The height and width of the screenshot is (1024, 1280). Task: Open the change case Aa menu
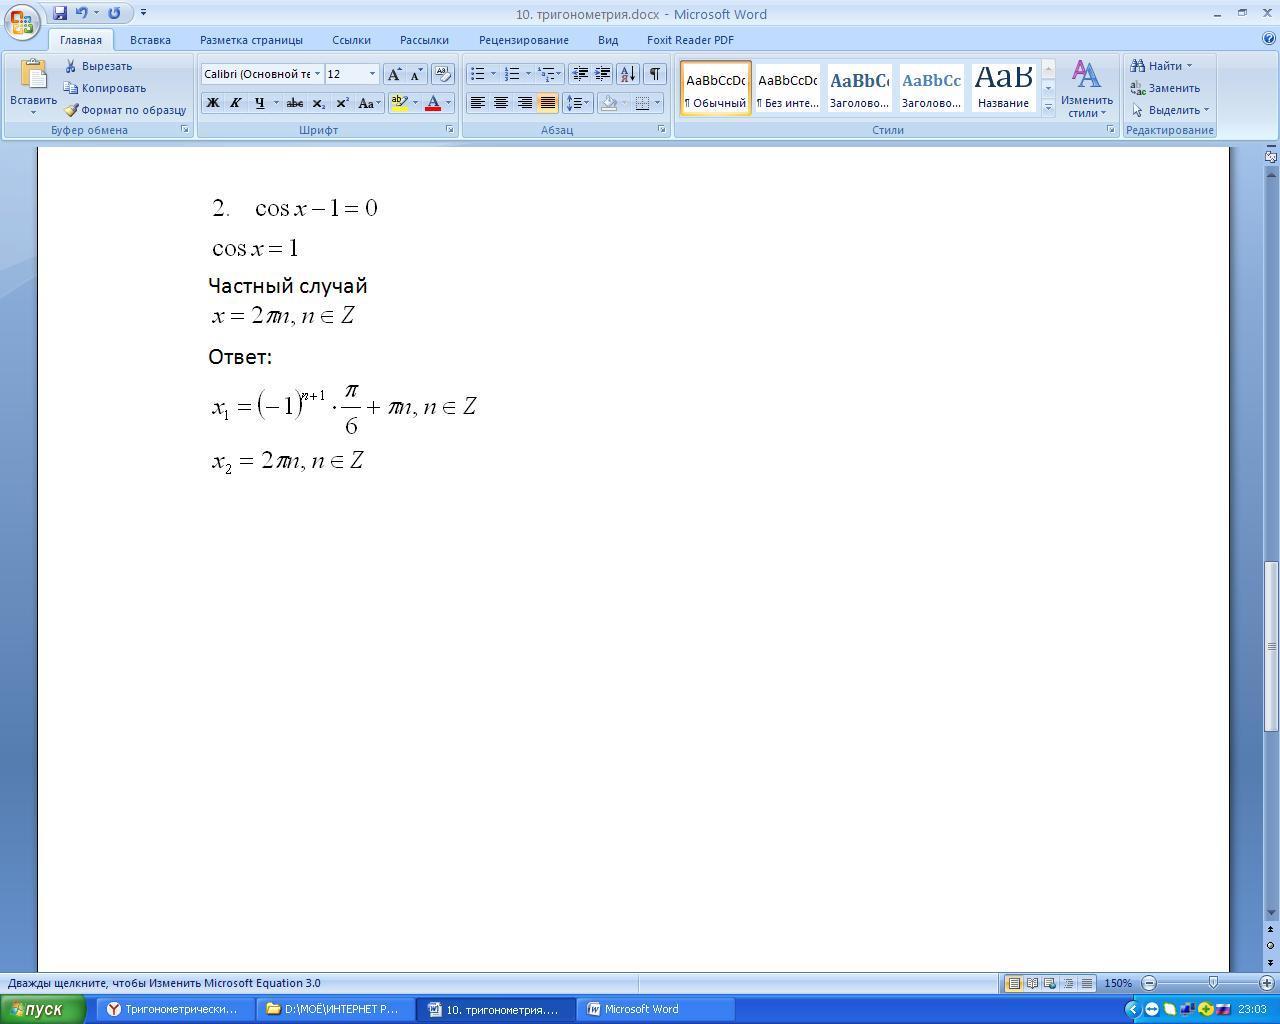point(369,102)
